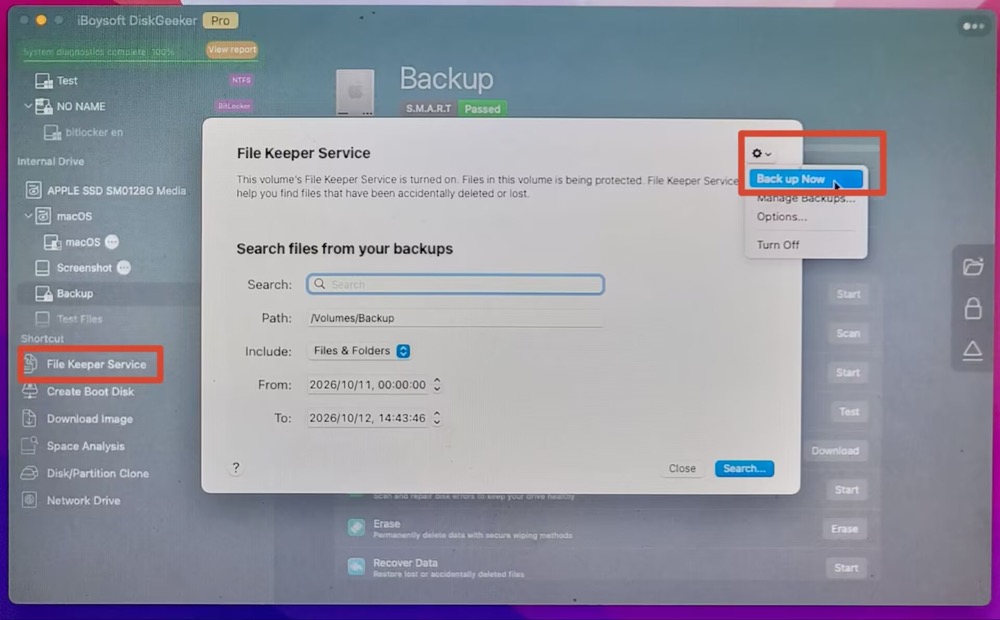This screenshot has width=1000, height=620.
Task: Adjust the To date stepper
Action: pyautogui.click(x=437, y=418)
